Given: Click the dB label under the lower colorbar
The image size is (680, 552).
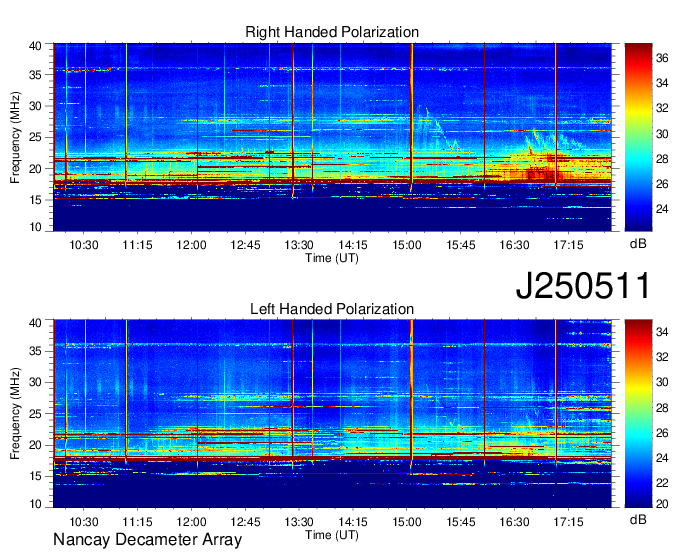Looking at the screenshot, I should click(x=638, y=519).
